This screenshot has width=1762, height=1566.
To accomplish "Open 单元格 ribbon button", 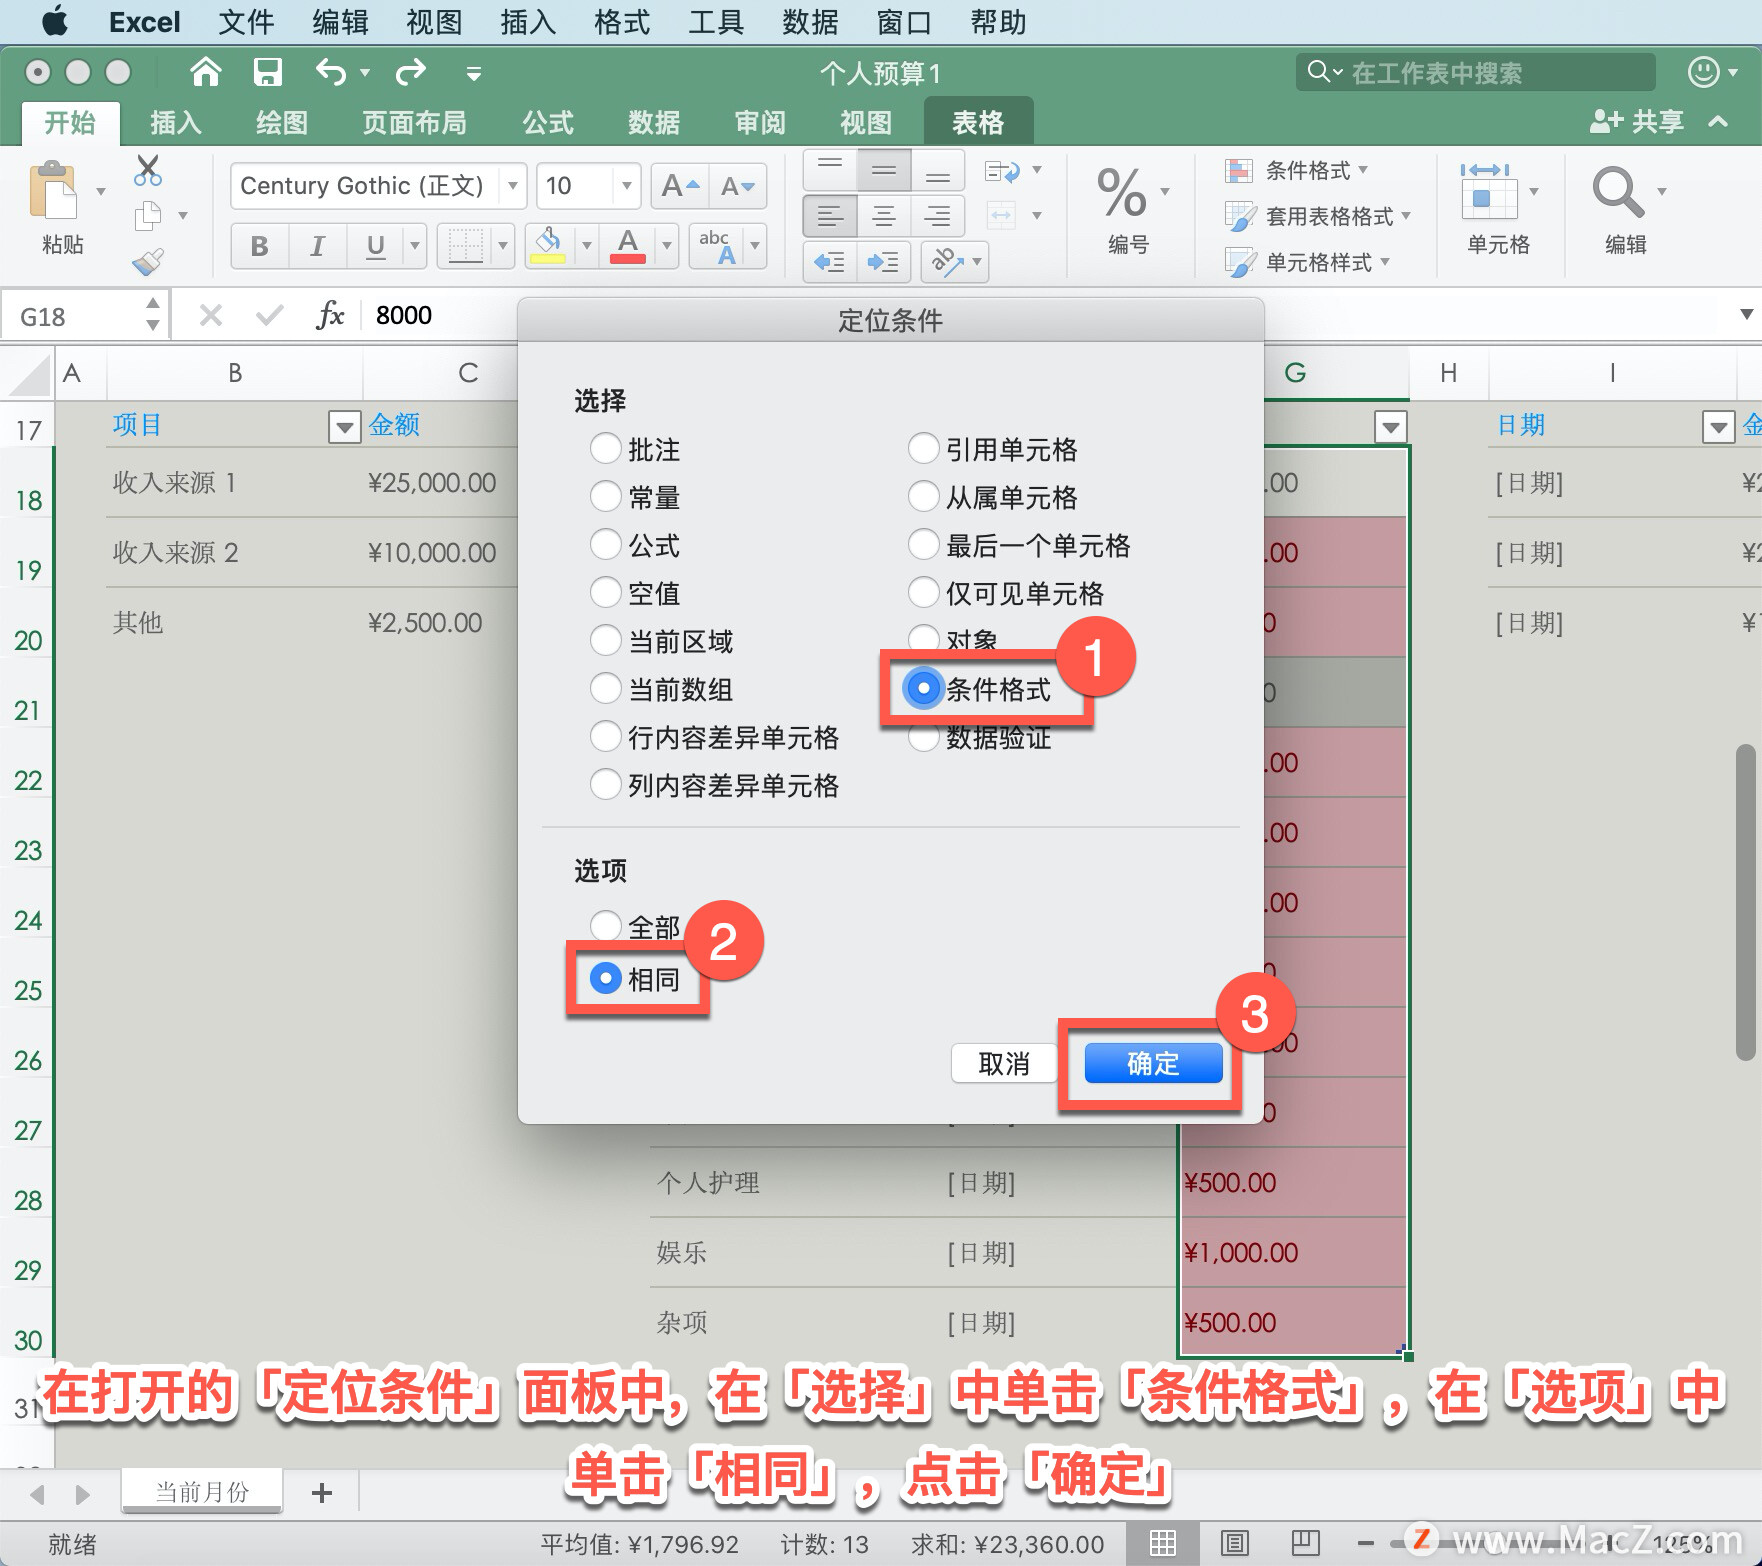I will pos(1497,209).
